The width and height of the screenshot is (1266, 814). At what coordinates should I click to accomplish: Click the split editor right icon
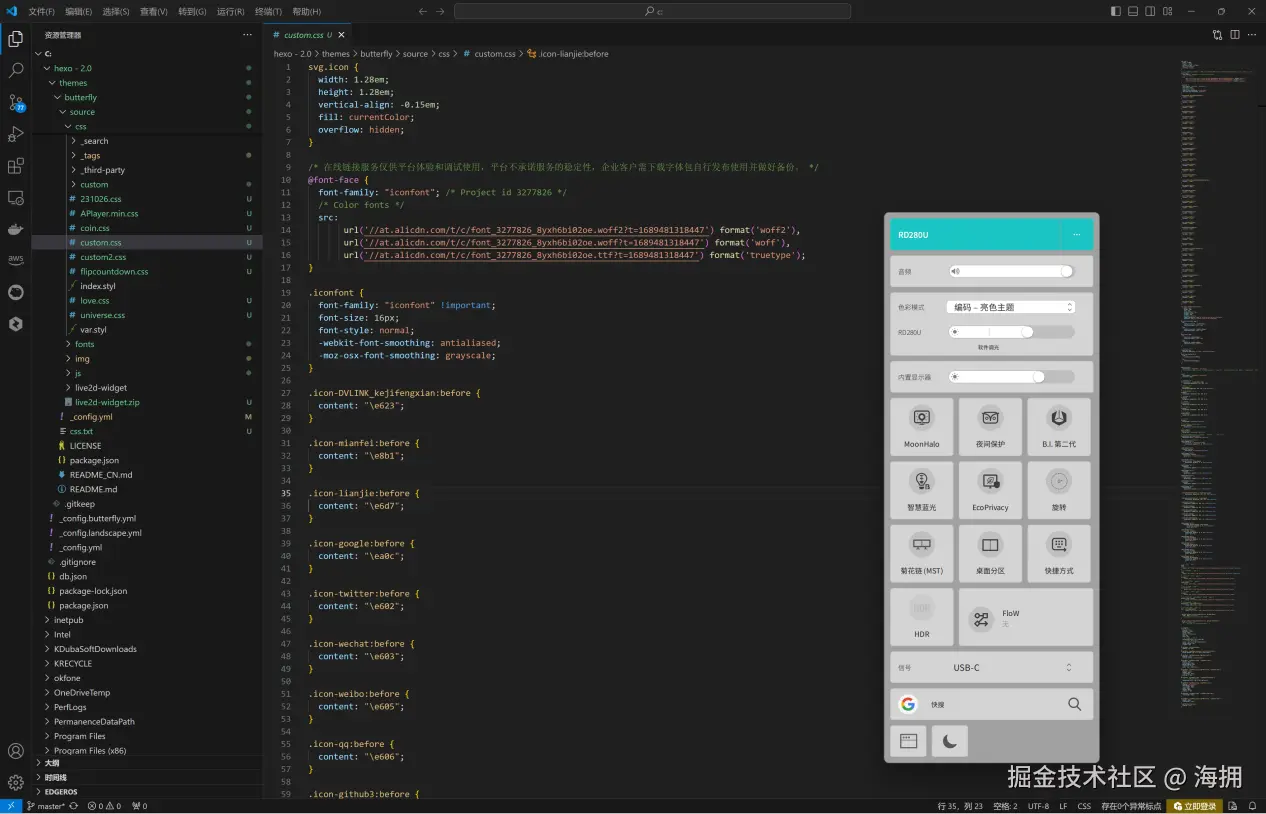coord(1235,35)
